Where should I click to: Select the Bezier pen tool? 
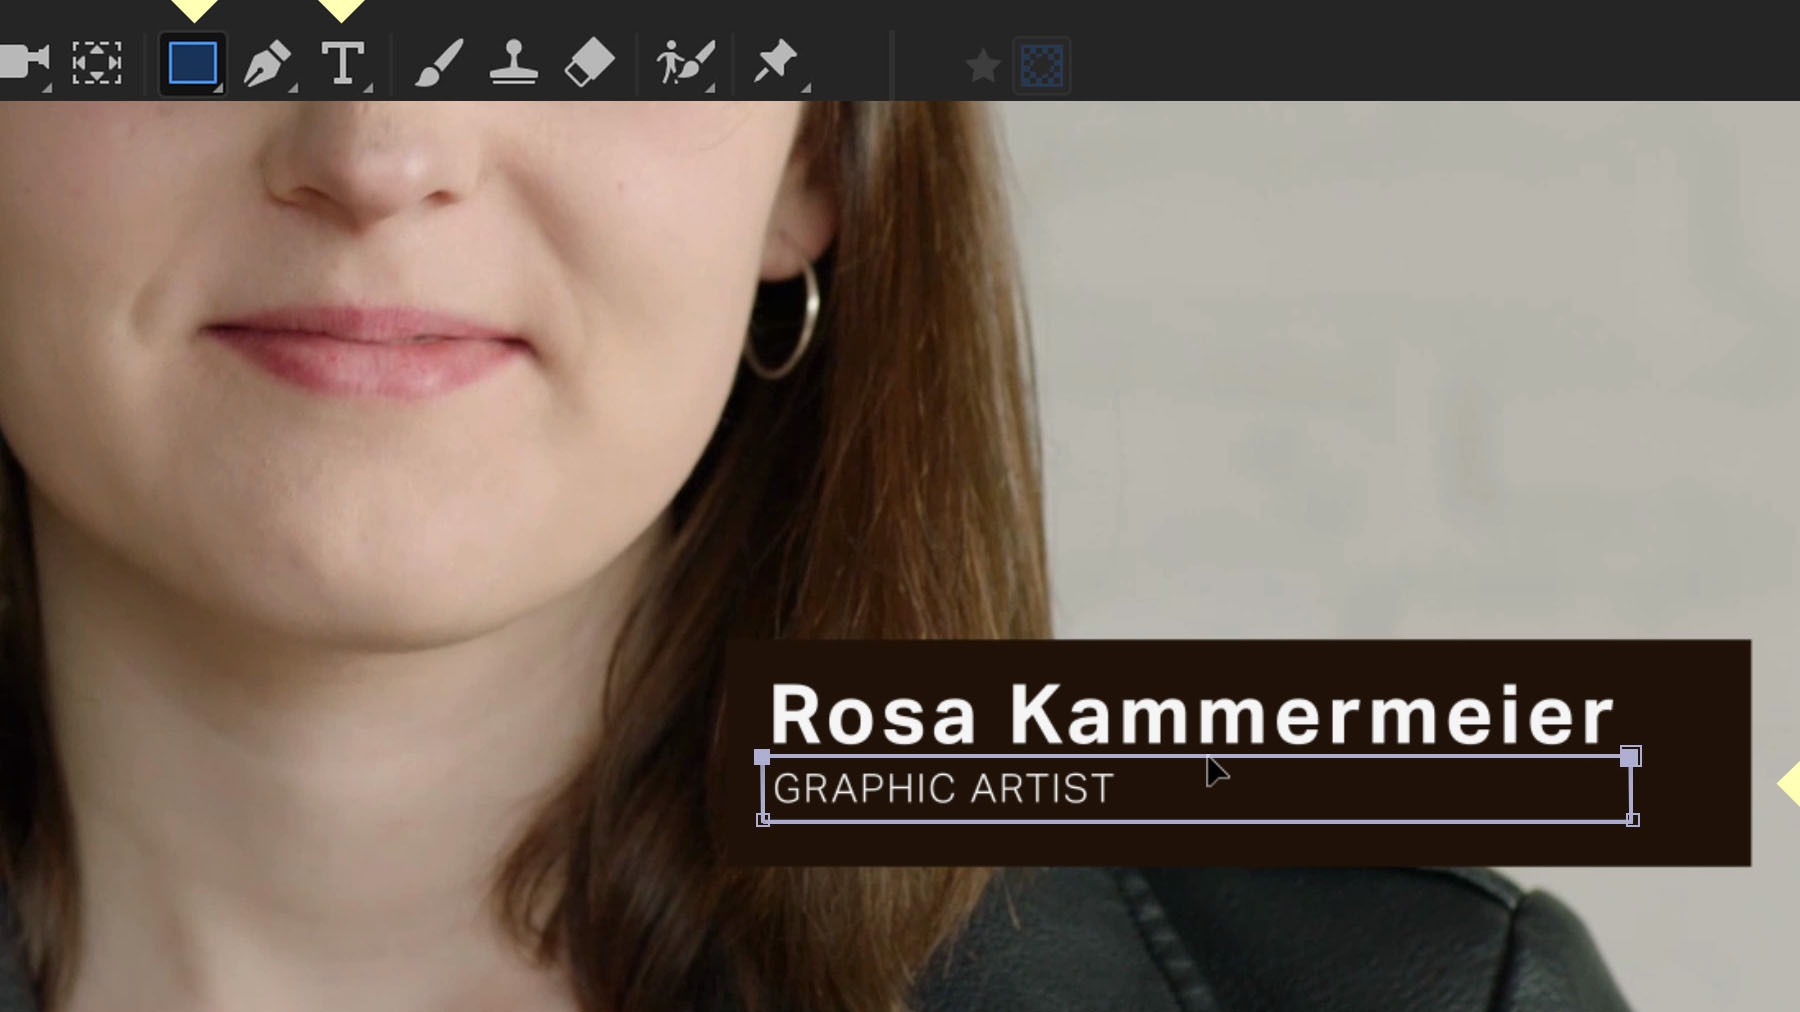tap(268, 64)
